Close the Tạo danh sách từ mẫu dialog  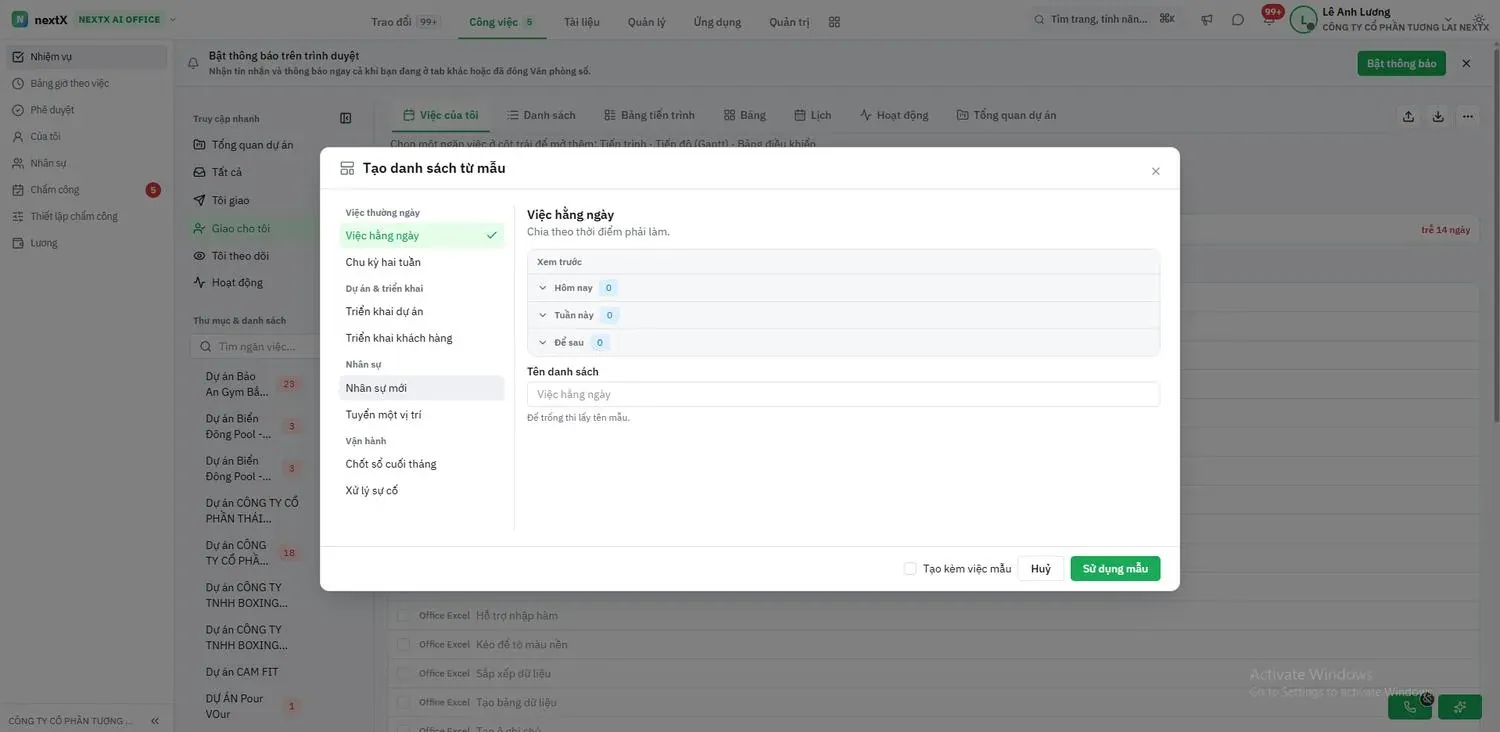(x=1156, y=171)
